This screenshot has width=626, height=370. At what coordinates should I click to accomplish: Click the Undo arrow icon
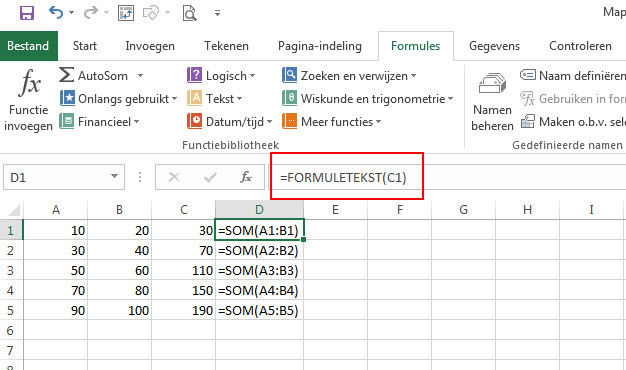coord(55,13)
